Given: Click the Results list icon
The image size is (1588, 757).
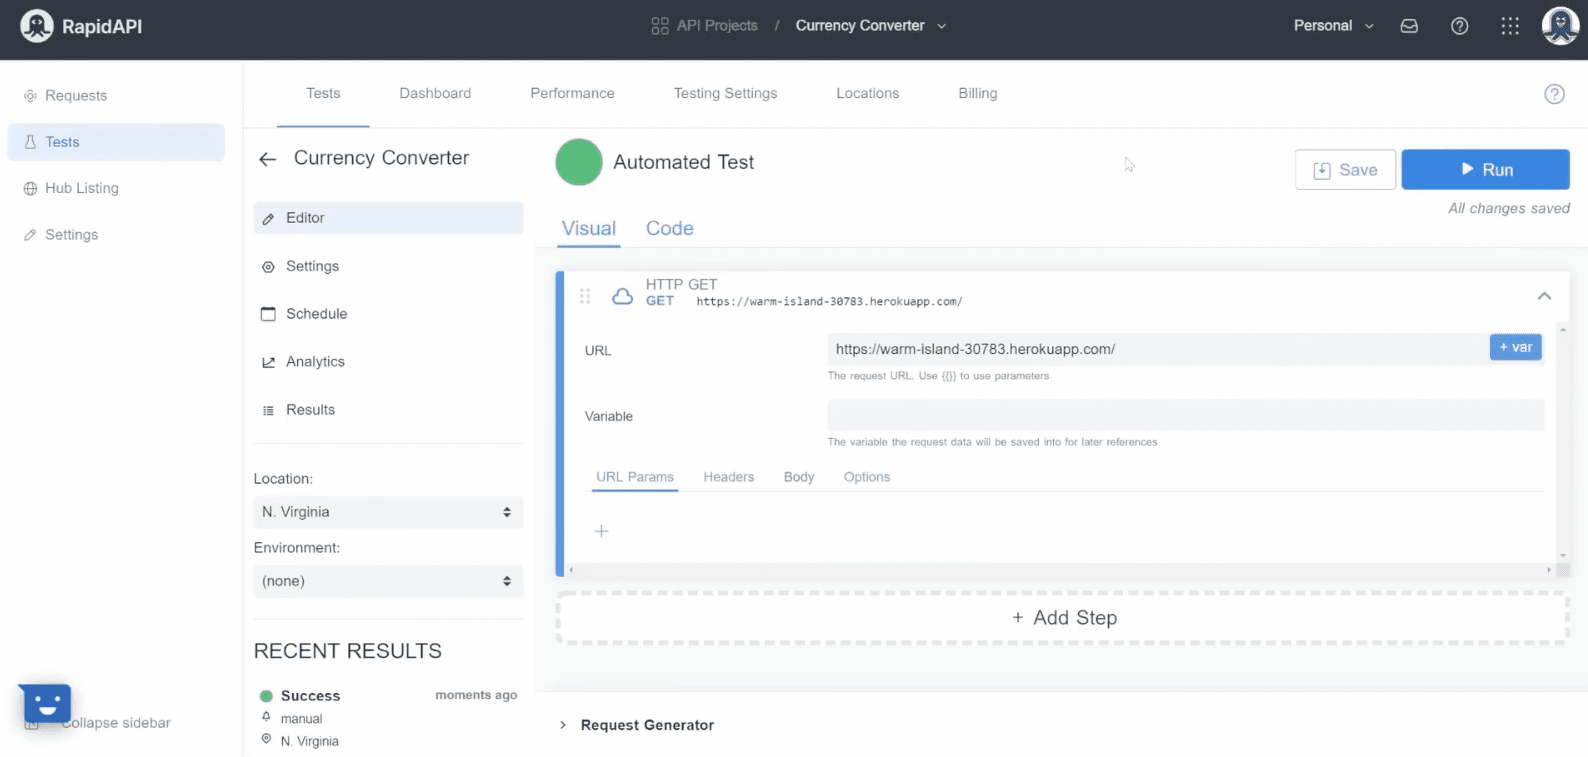Looking at the screenshot, I should [268, 410].
